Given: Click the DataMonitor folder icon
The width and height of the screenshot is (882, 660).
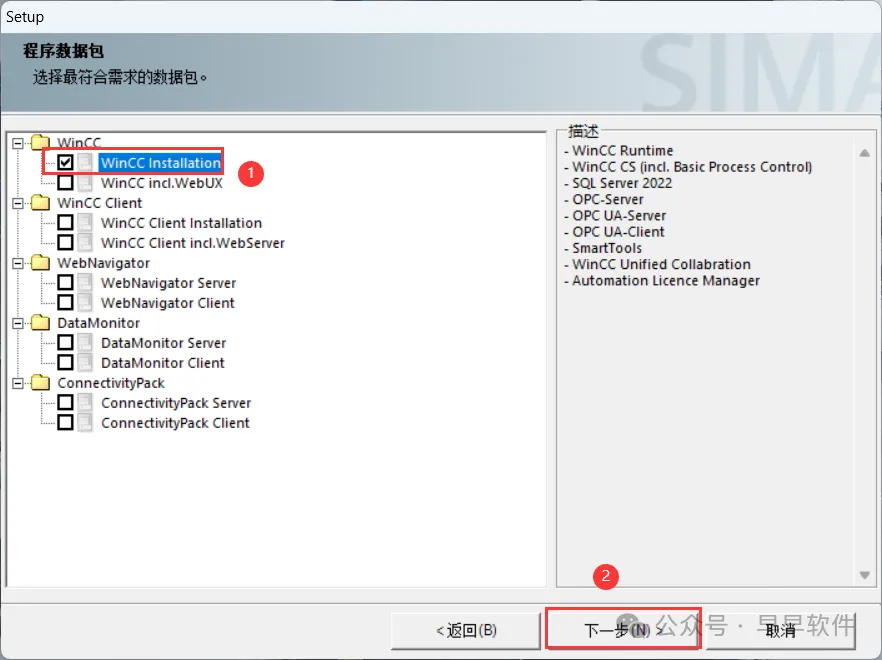Looking at the screenshot, I should point(40,322).
